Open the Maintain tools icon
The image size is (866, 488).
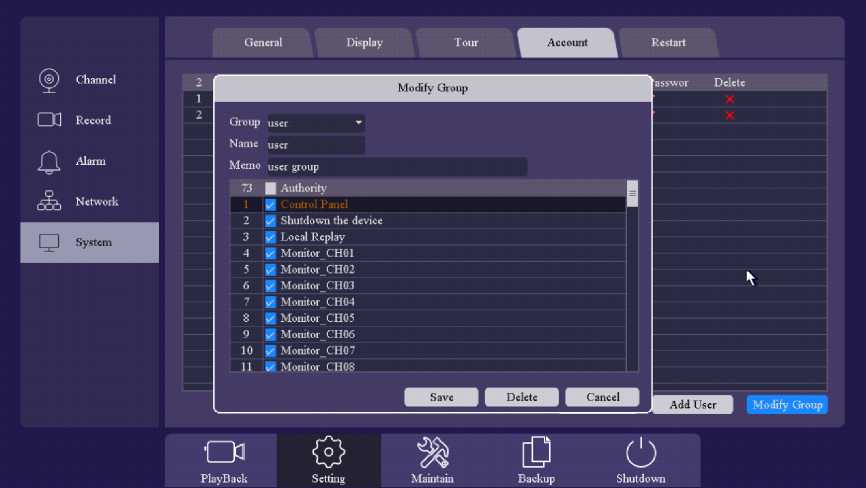[432, 452]
